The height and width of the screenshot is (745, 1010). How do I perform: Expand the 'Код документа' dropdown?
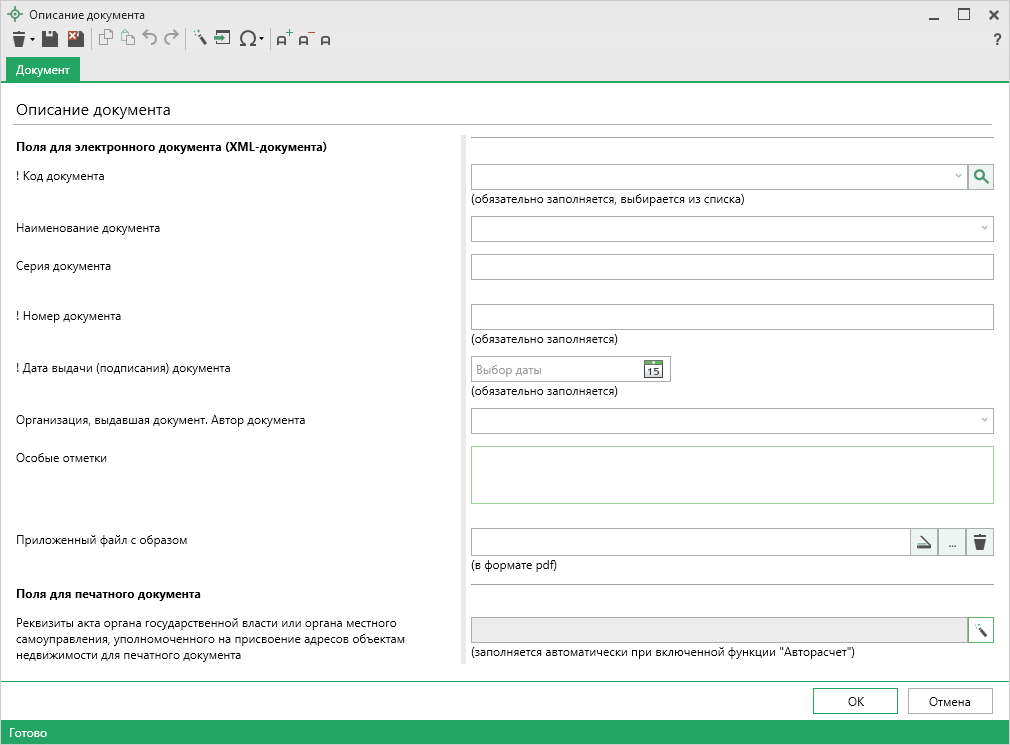[x=958, y=177]
